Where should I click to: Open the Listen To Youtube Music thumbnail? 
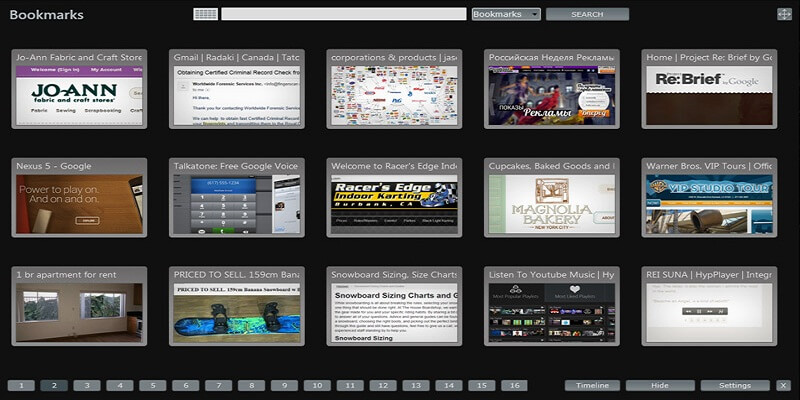tap(552, 313)
